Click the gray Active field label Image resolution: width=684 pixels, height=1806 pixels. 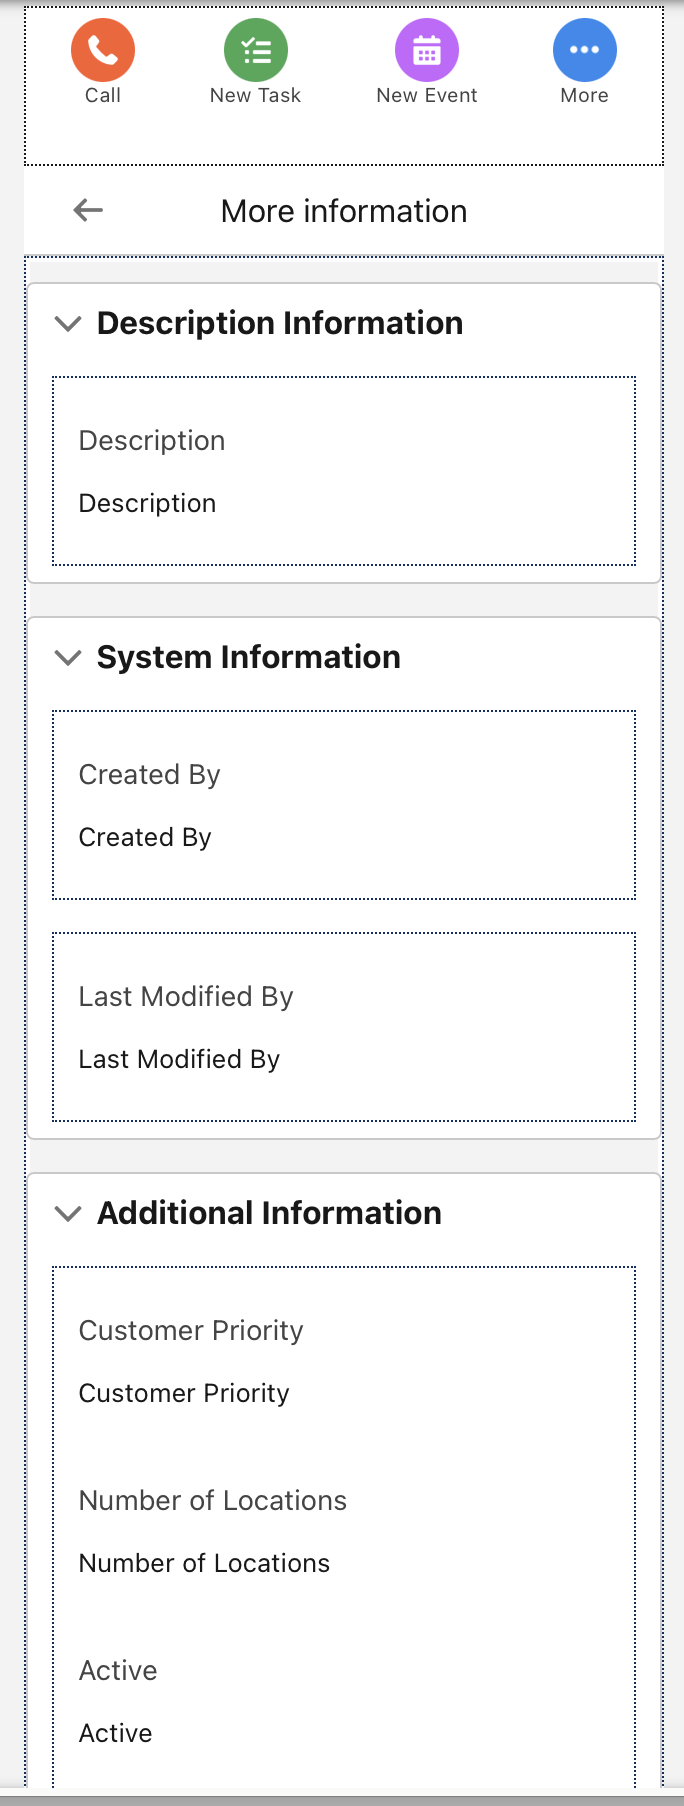(x=118, y=1670)
